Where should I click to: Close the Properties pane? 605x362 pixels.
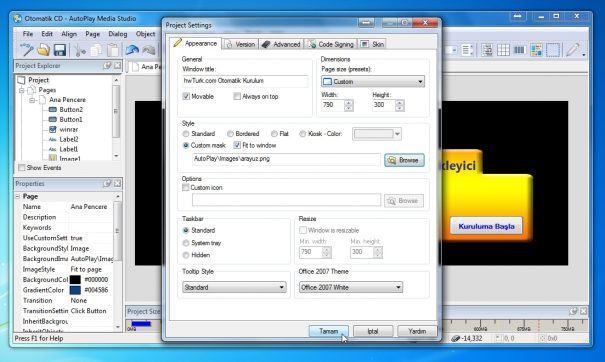(x=117, y=184)
